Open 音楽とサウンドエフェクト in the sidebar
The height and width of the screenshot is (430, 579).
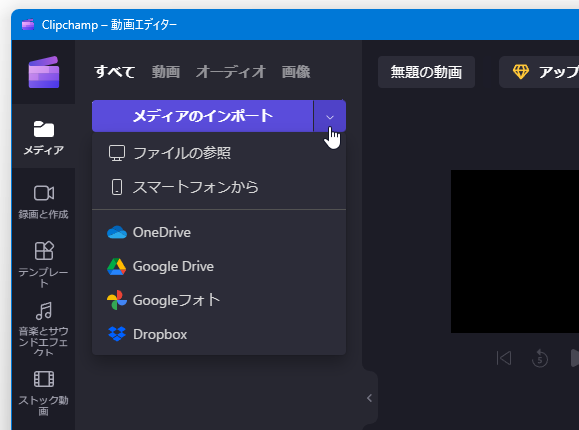point(44,329)
